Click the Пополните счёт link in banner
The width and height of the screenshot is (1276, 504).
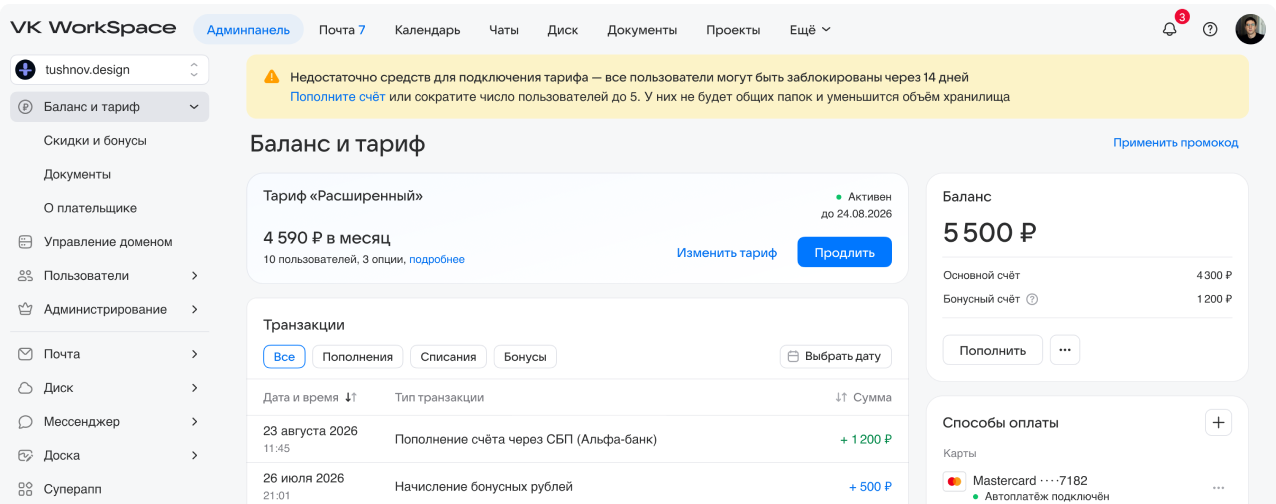[338, 97]
